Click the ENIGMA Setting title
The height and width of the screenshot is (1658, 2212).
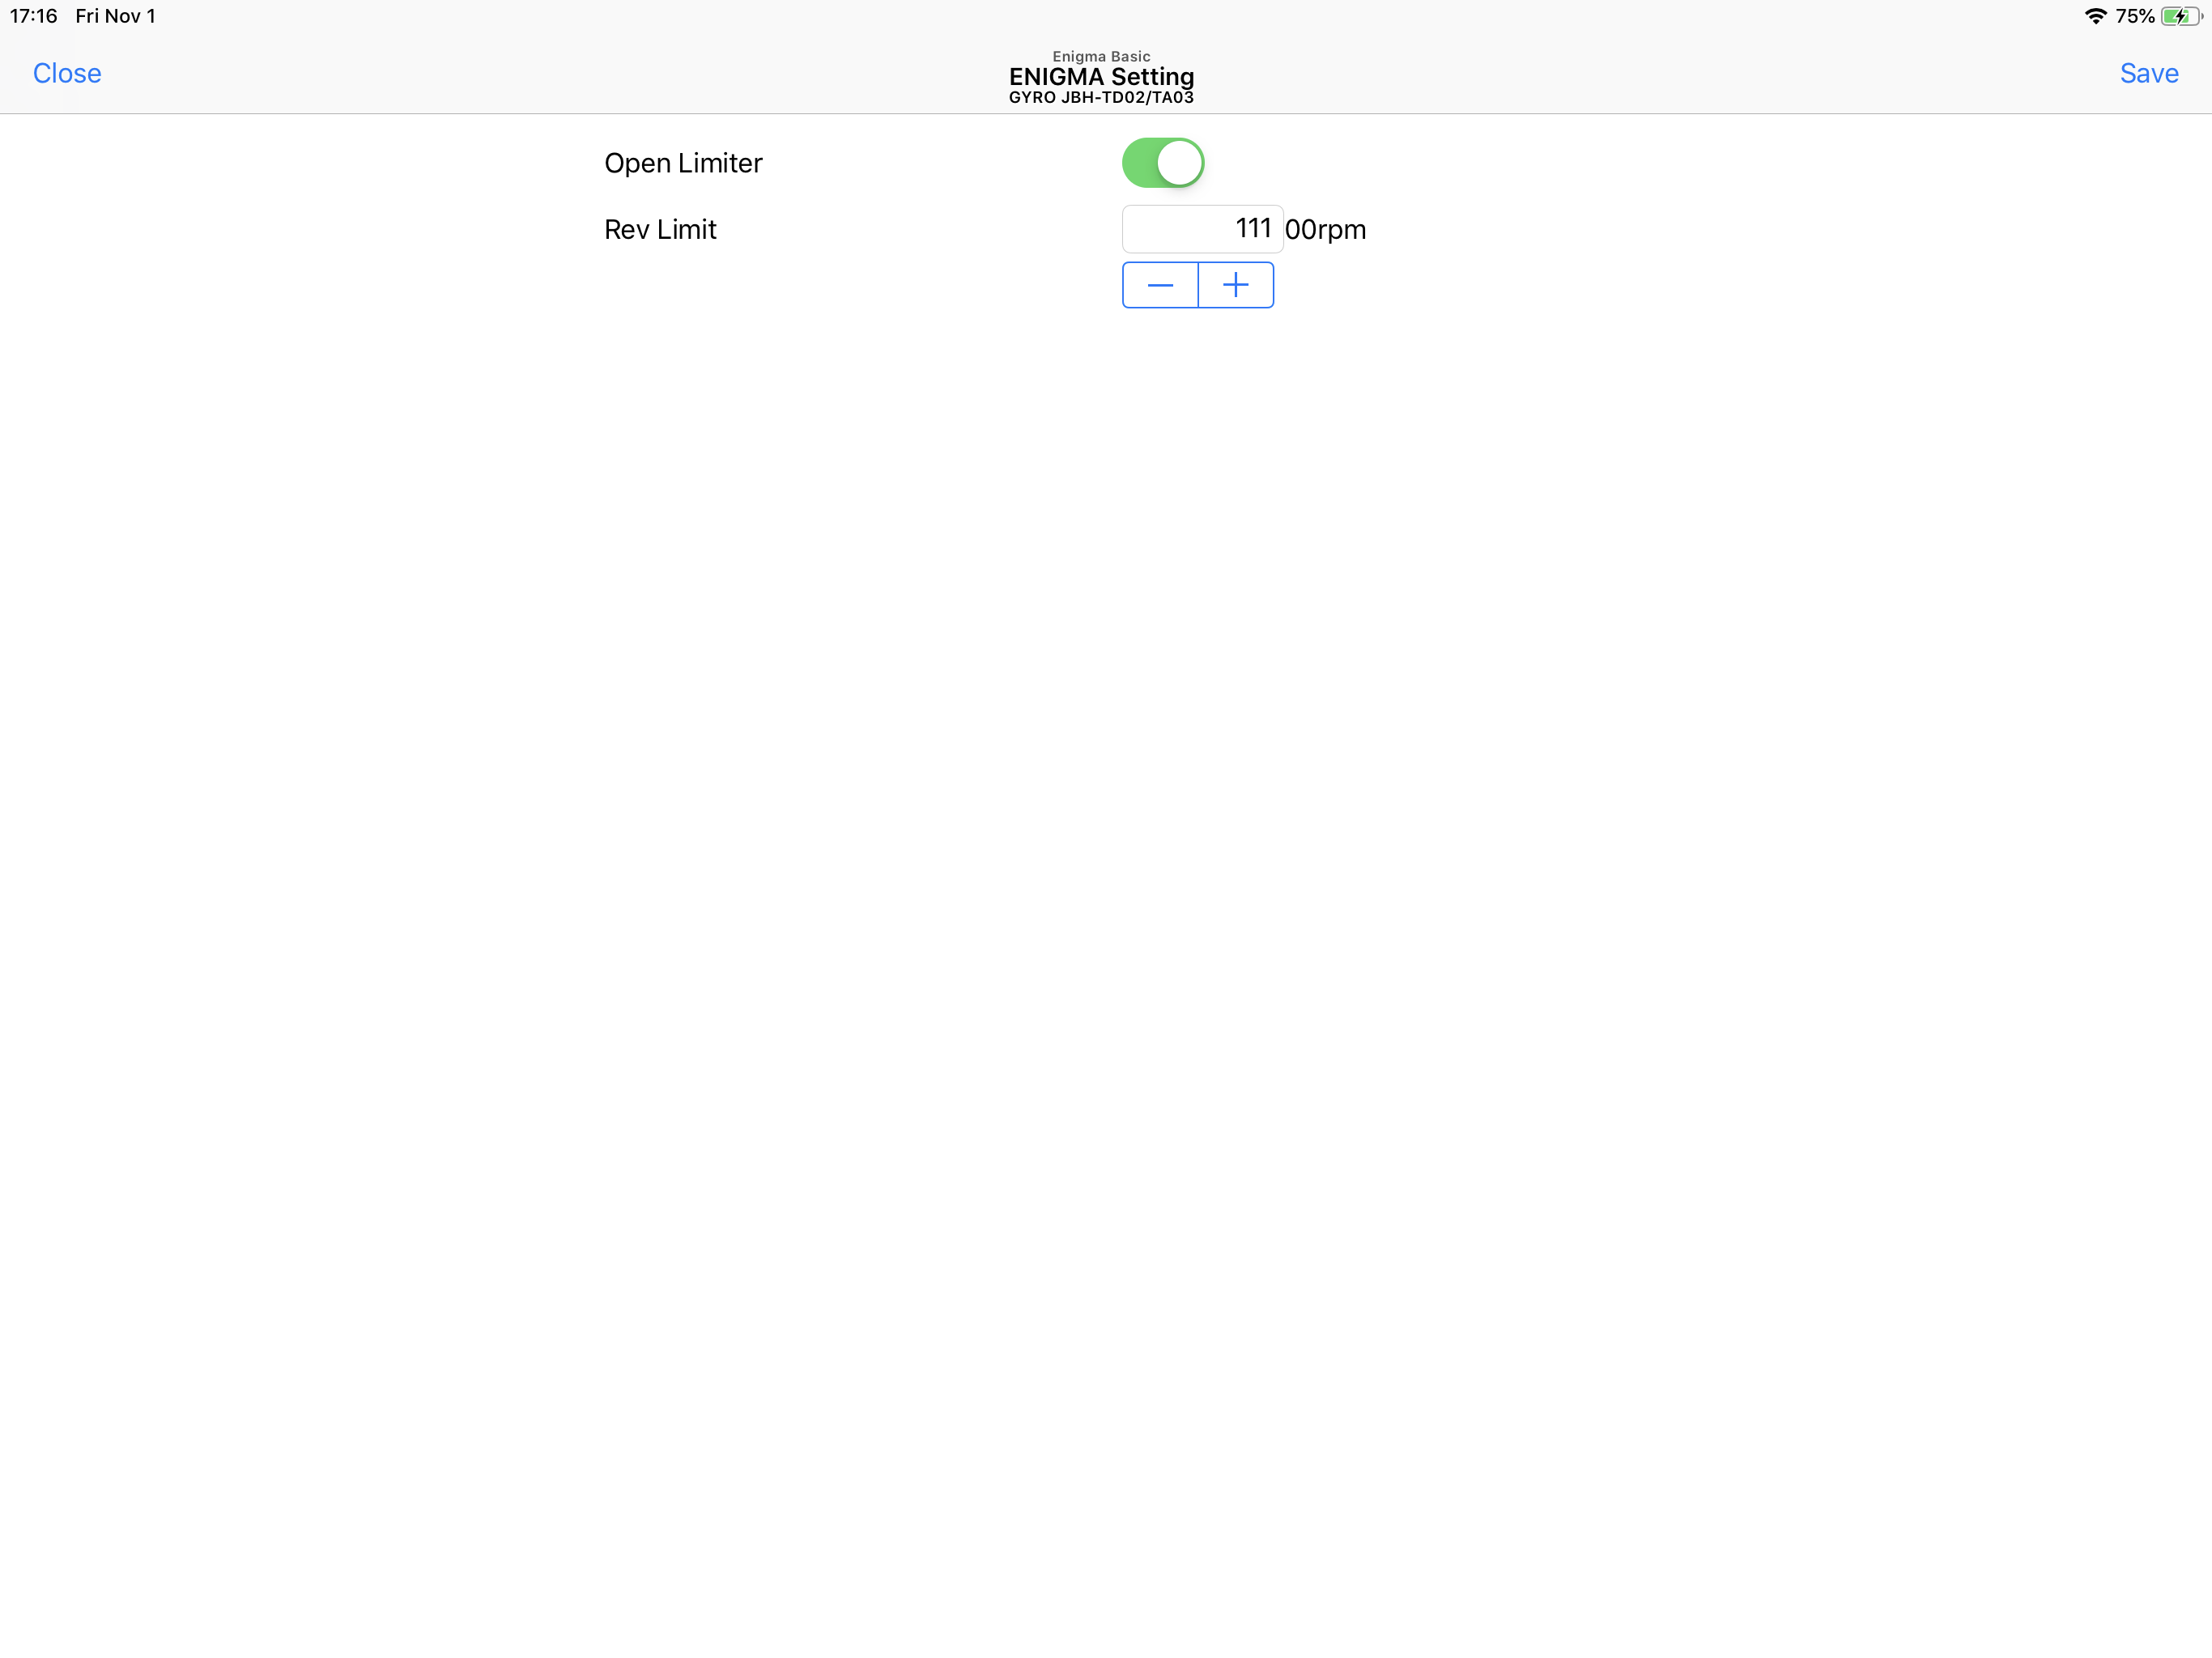coord(1101,76)
